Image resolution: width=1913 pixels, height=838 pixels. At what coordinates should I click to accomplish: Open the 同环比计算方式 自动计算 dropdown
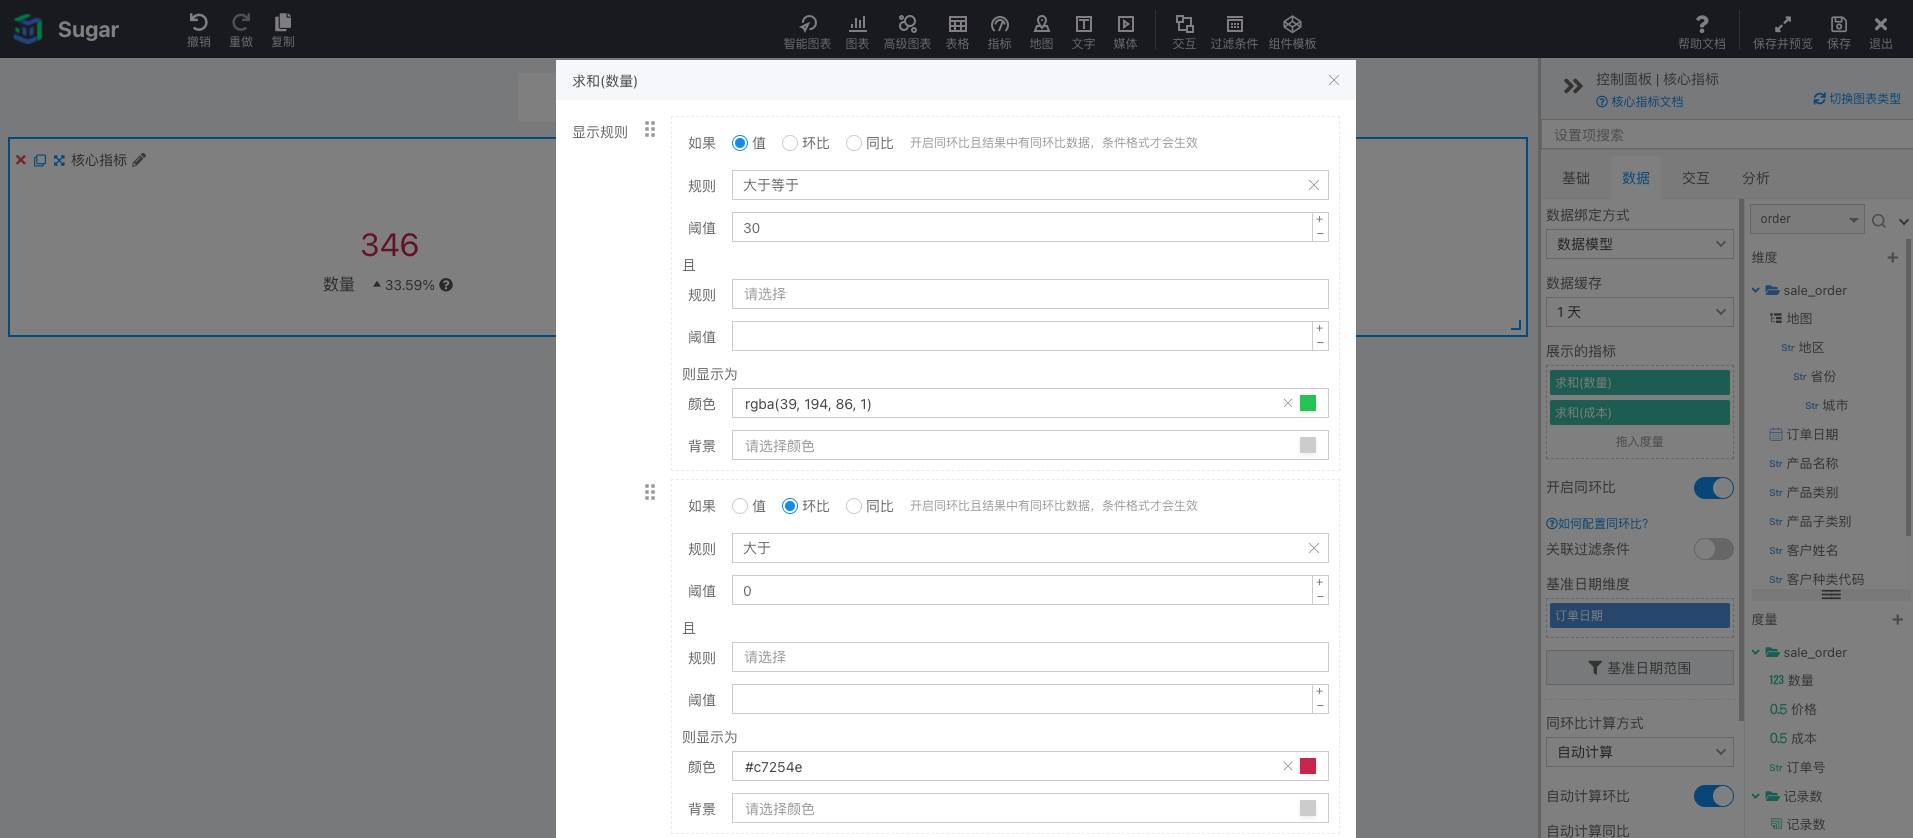pyautogui.click(x=1639, y=752)
